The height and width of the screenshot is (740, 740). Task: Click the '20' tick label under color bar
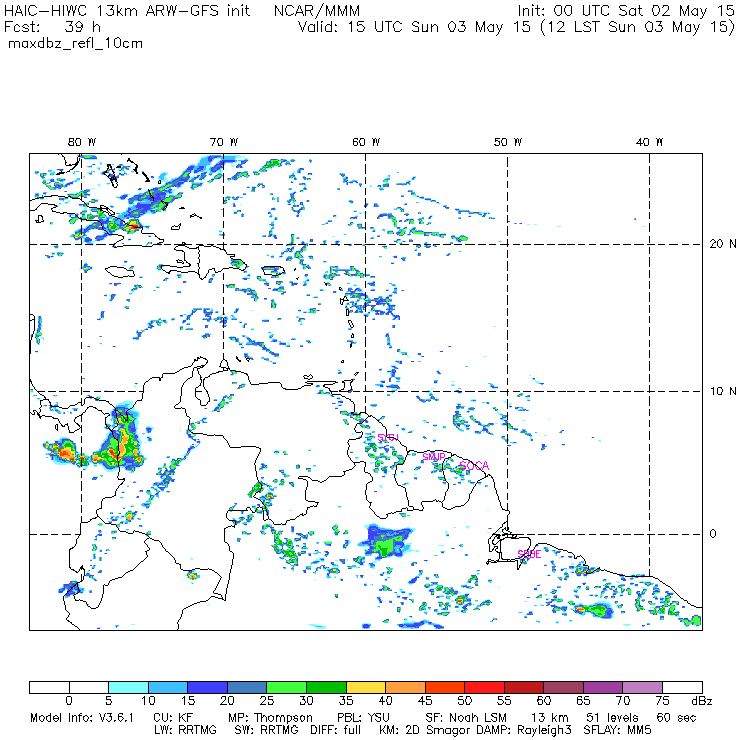click(227, 701)
